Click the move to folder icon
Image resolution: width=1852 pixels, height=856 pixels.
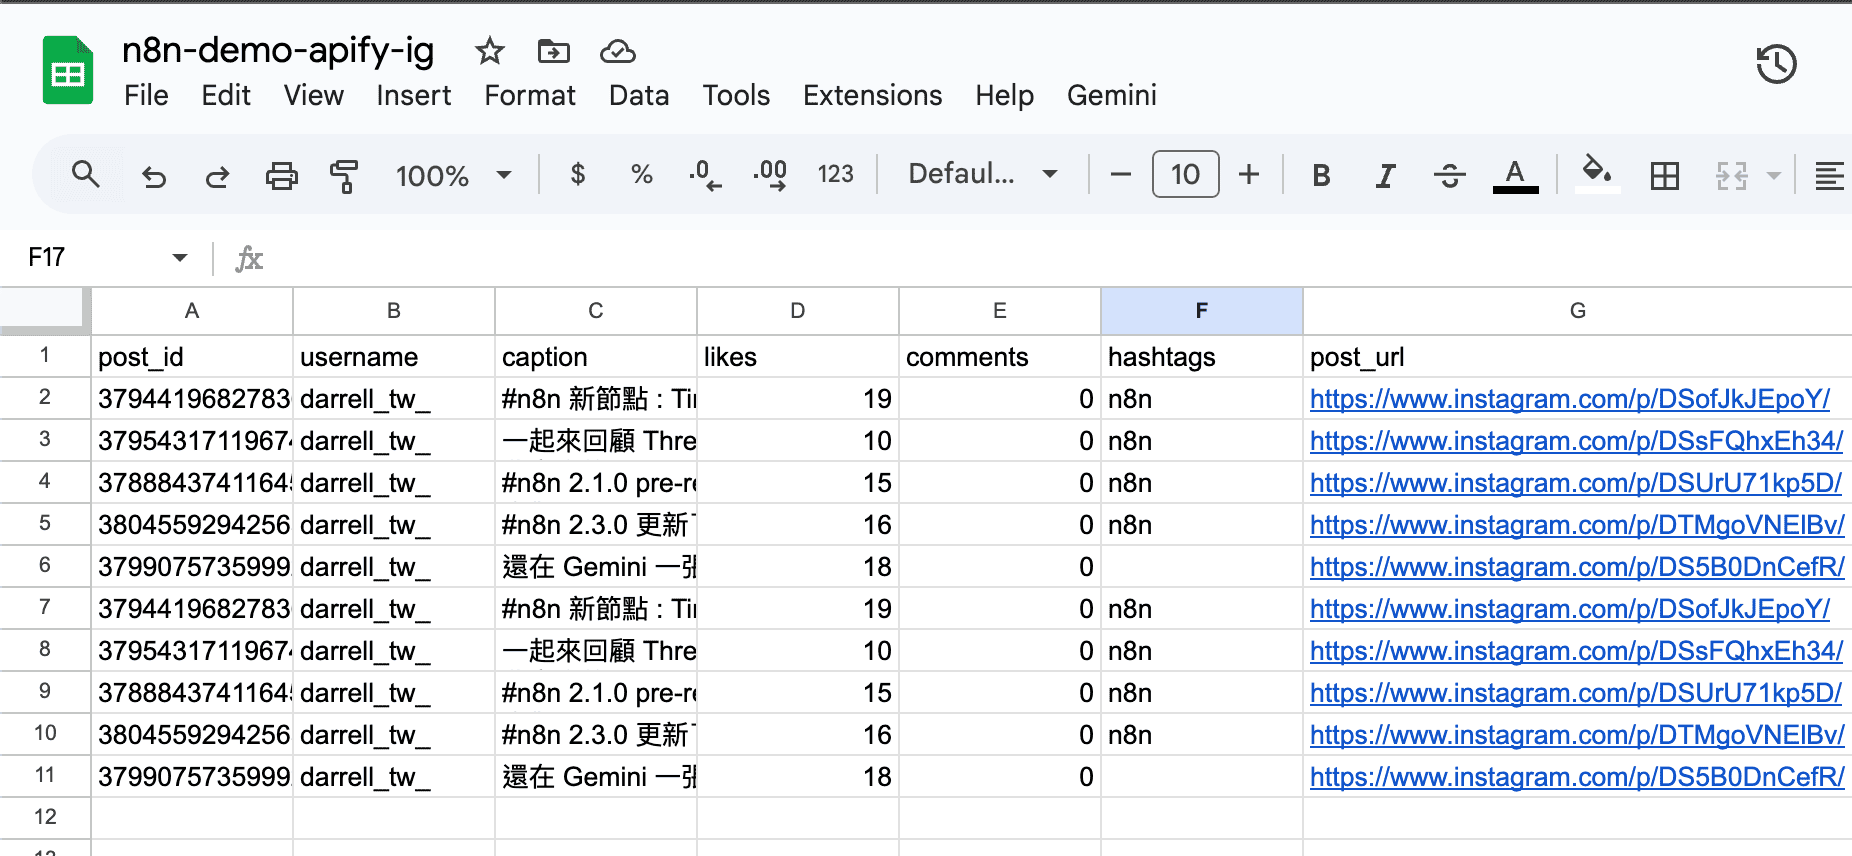(x=553, y=51)
